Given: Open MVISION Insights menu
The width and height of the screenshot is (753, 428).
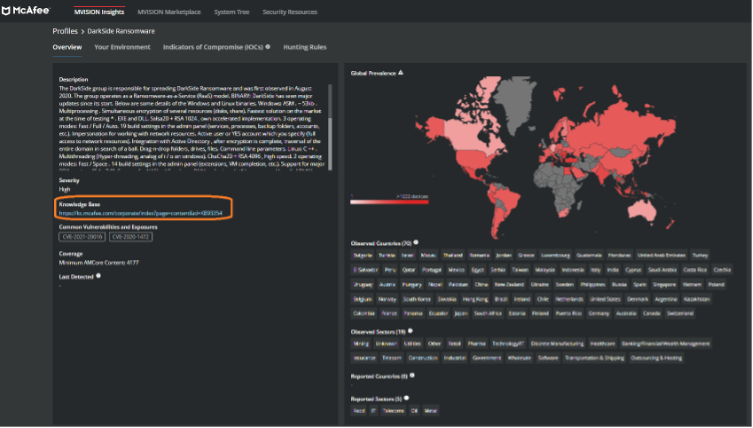Looking at the screenshot, I should (x=99, y=12).
